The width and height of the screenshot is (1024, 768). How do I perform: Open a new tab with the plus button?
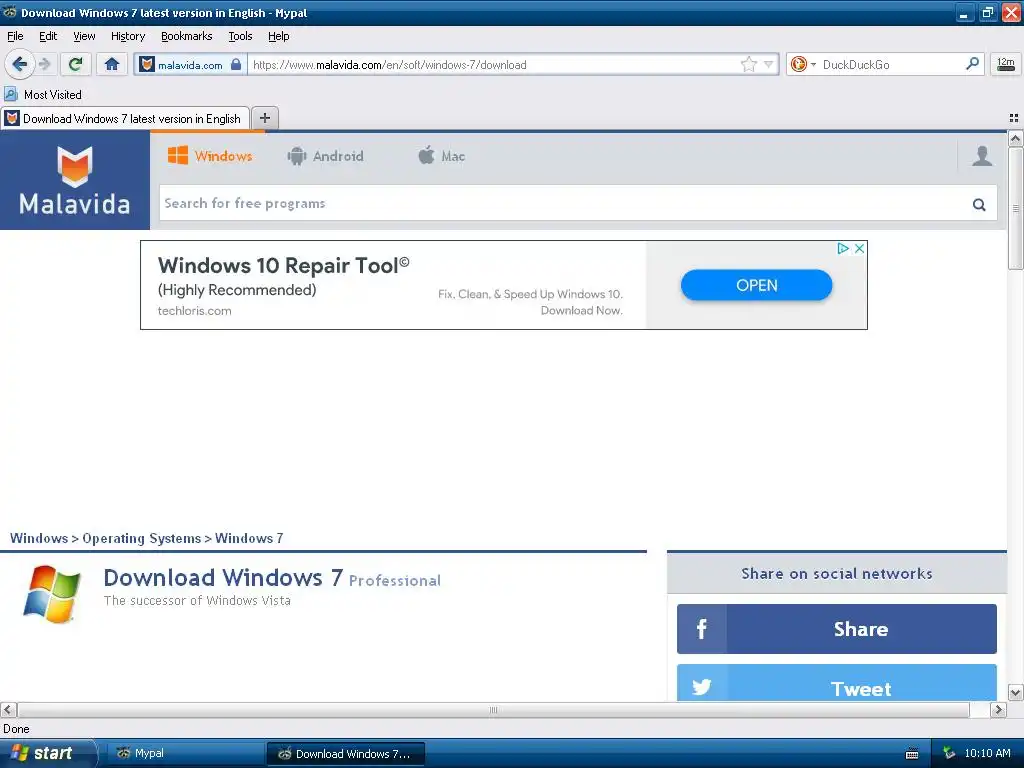(265, 118)
